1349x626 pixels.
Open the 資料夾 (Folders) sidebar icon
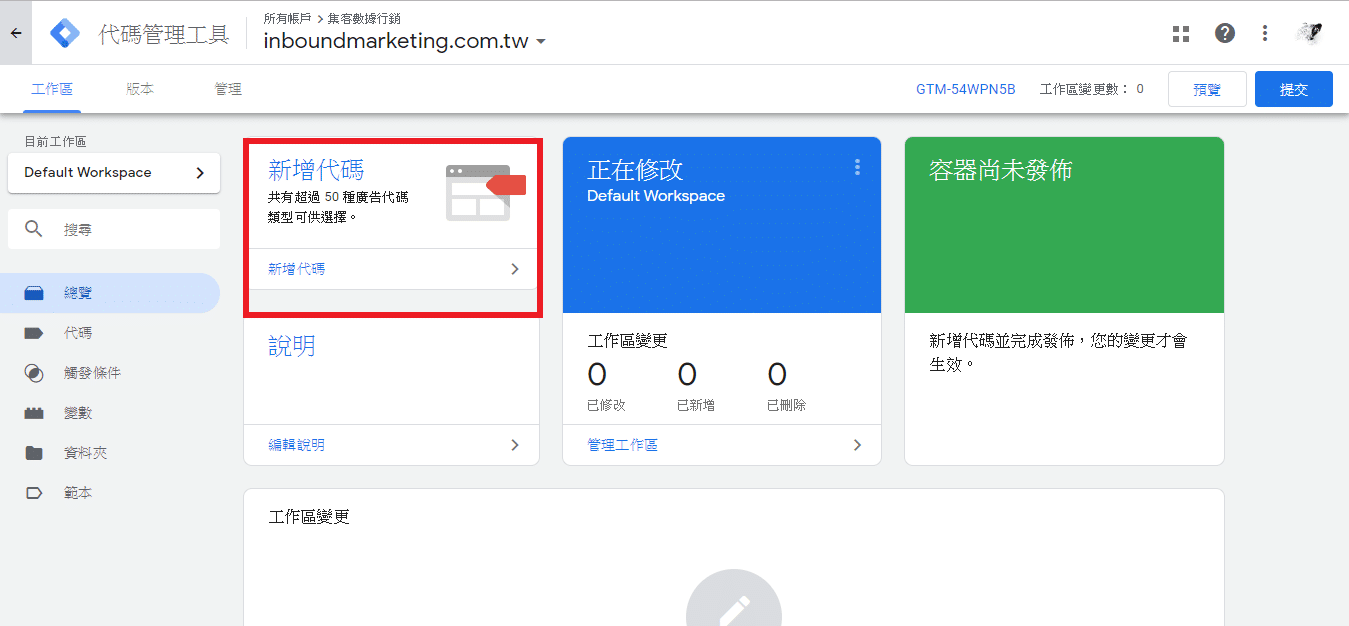pos(32,452)
